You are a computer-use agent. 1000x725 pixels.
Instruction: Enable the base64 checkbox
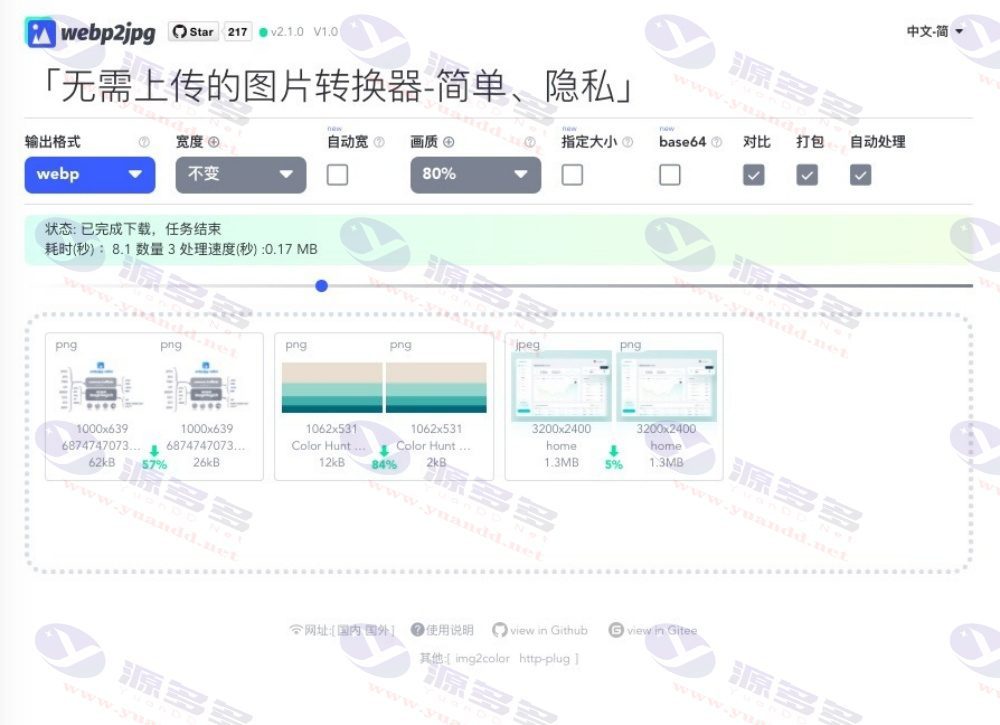click(x=670, y=175)
